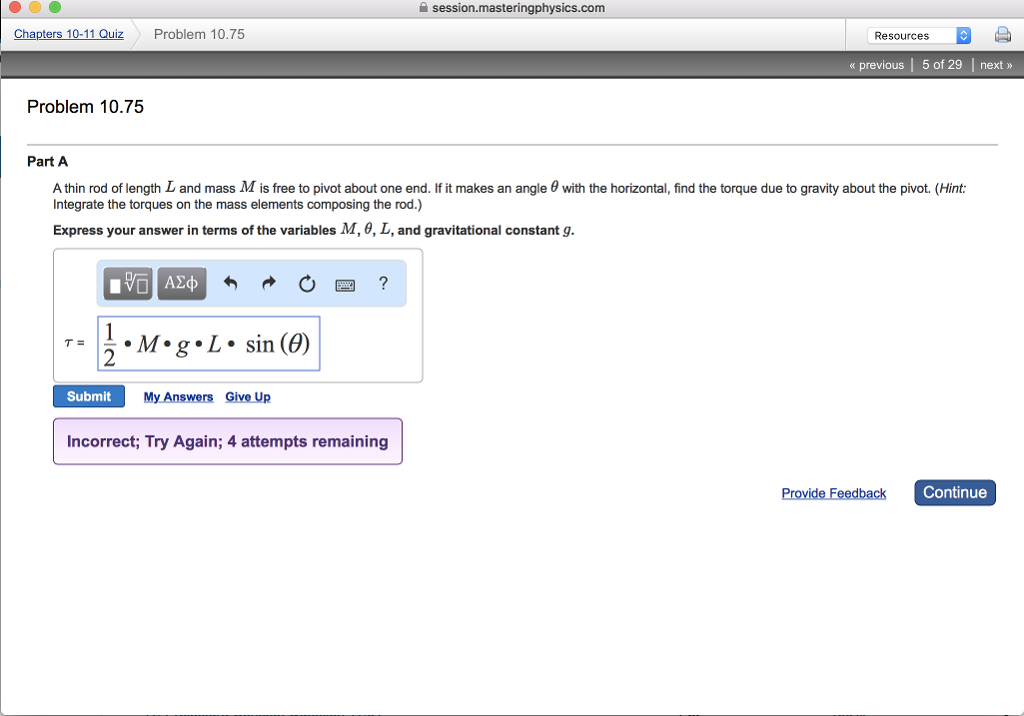The image size is (1024, 716).
Task: Click Give Up link
Action: pos(248,397)
